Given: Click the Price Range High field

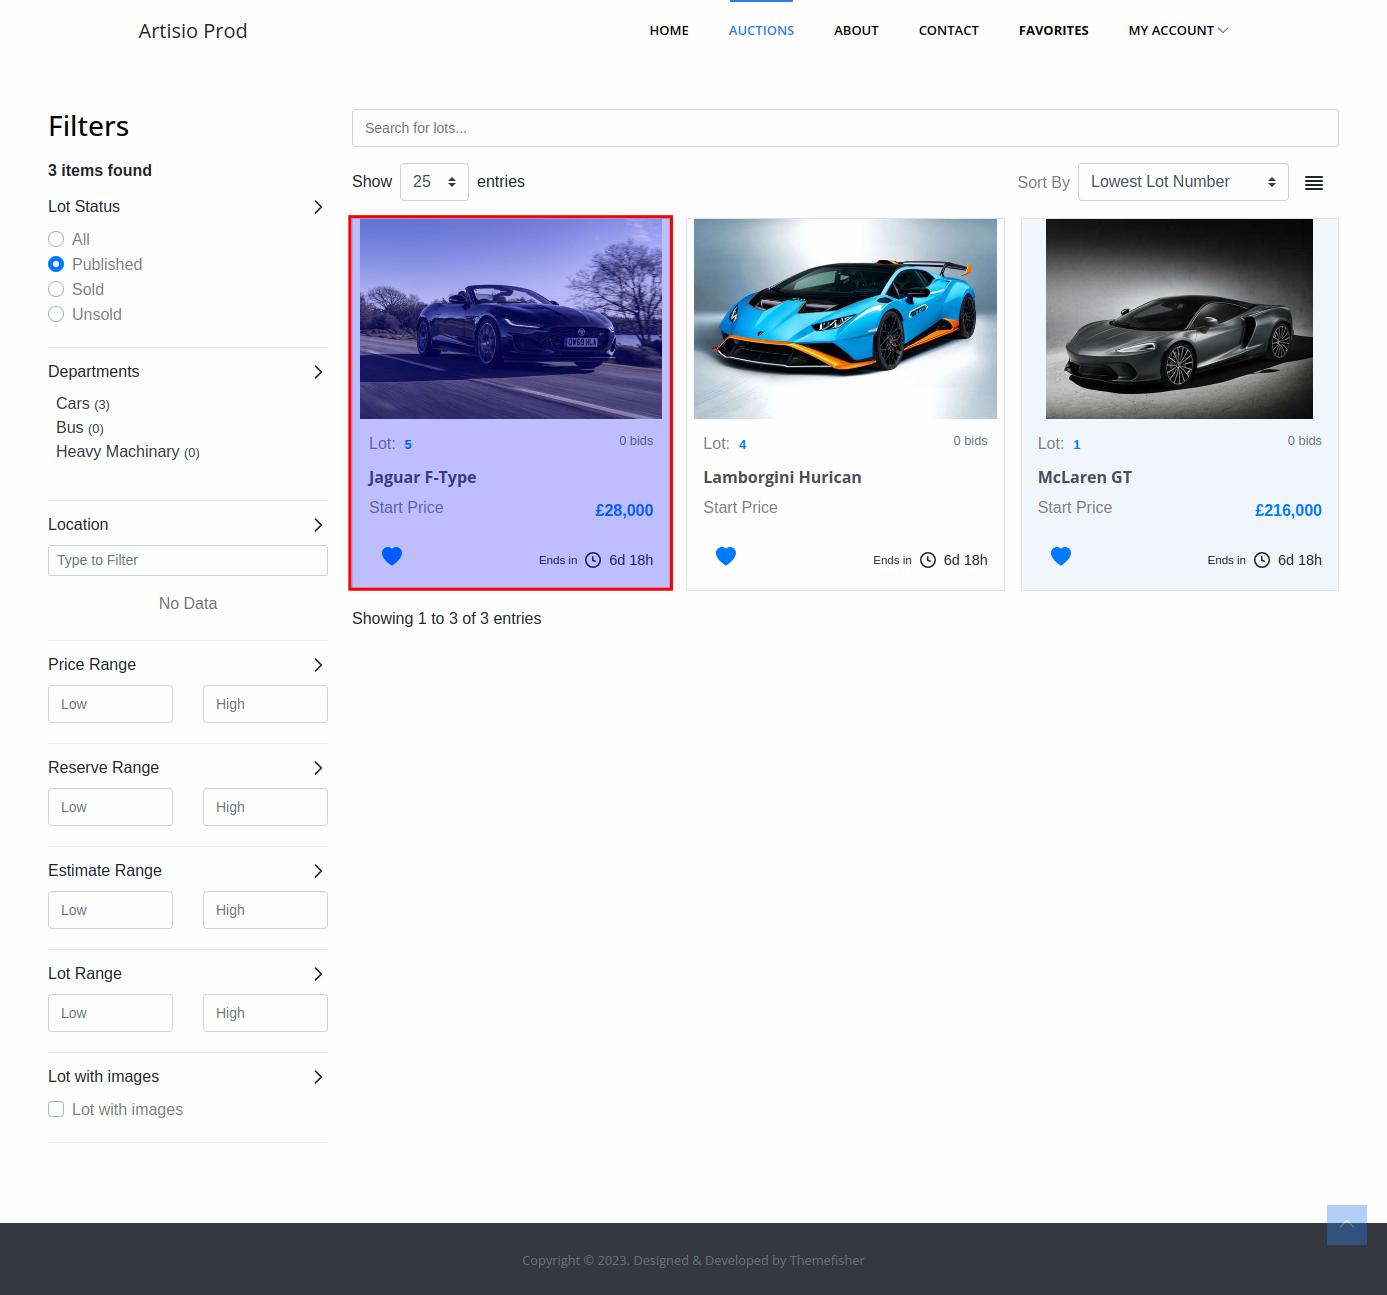Looking at the screenshot, I should tap(265, 704).
